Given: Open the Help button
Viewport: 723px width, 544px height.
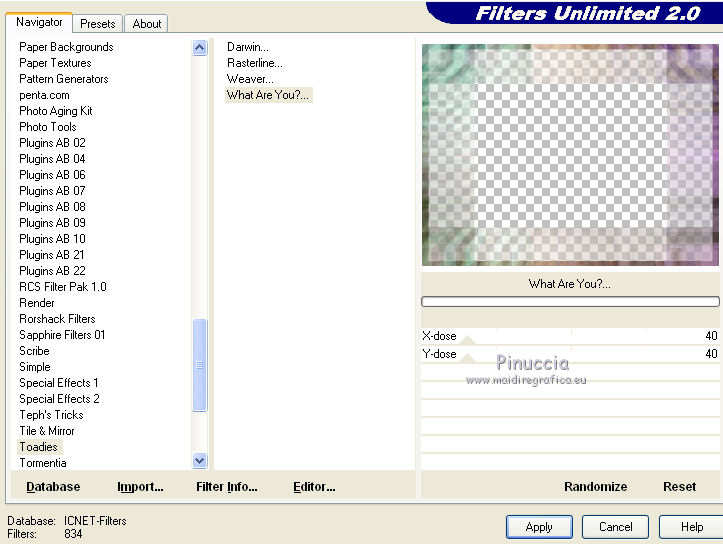Looking at the screenshot, I should coord(691,526).
